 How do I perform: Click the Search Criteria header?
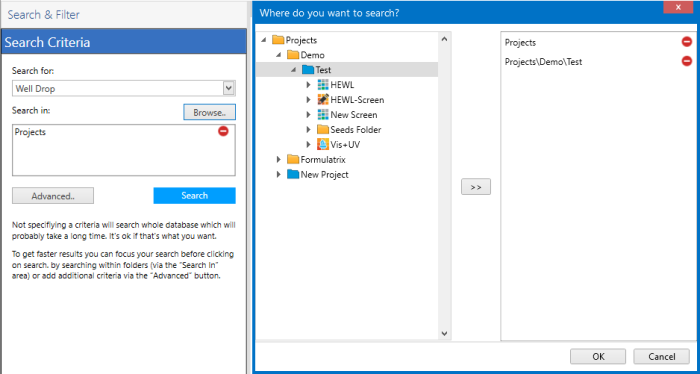pyautogui.click(x=124, y=42)
